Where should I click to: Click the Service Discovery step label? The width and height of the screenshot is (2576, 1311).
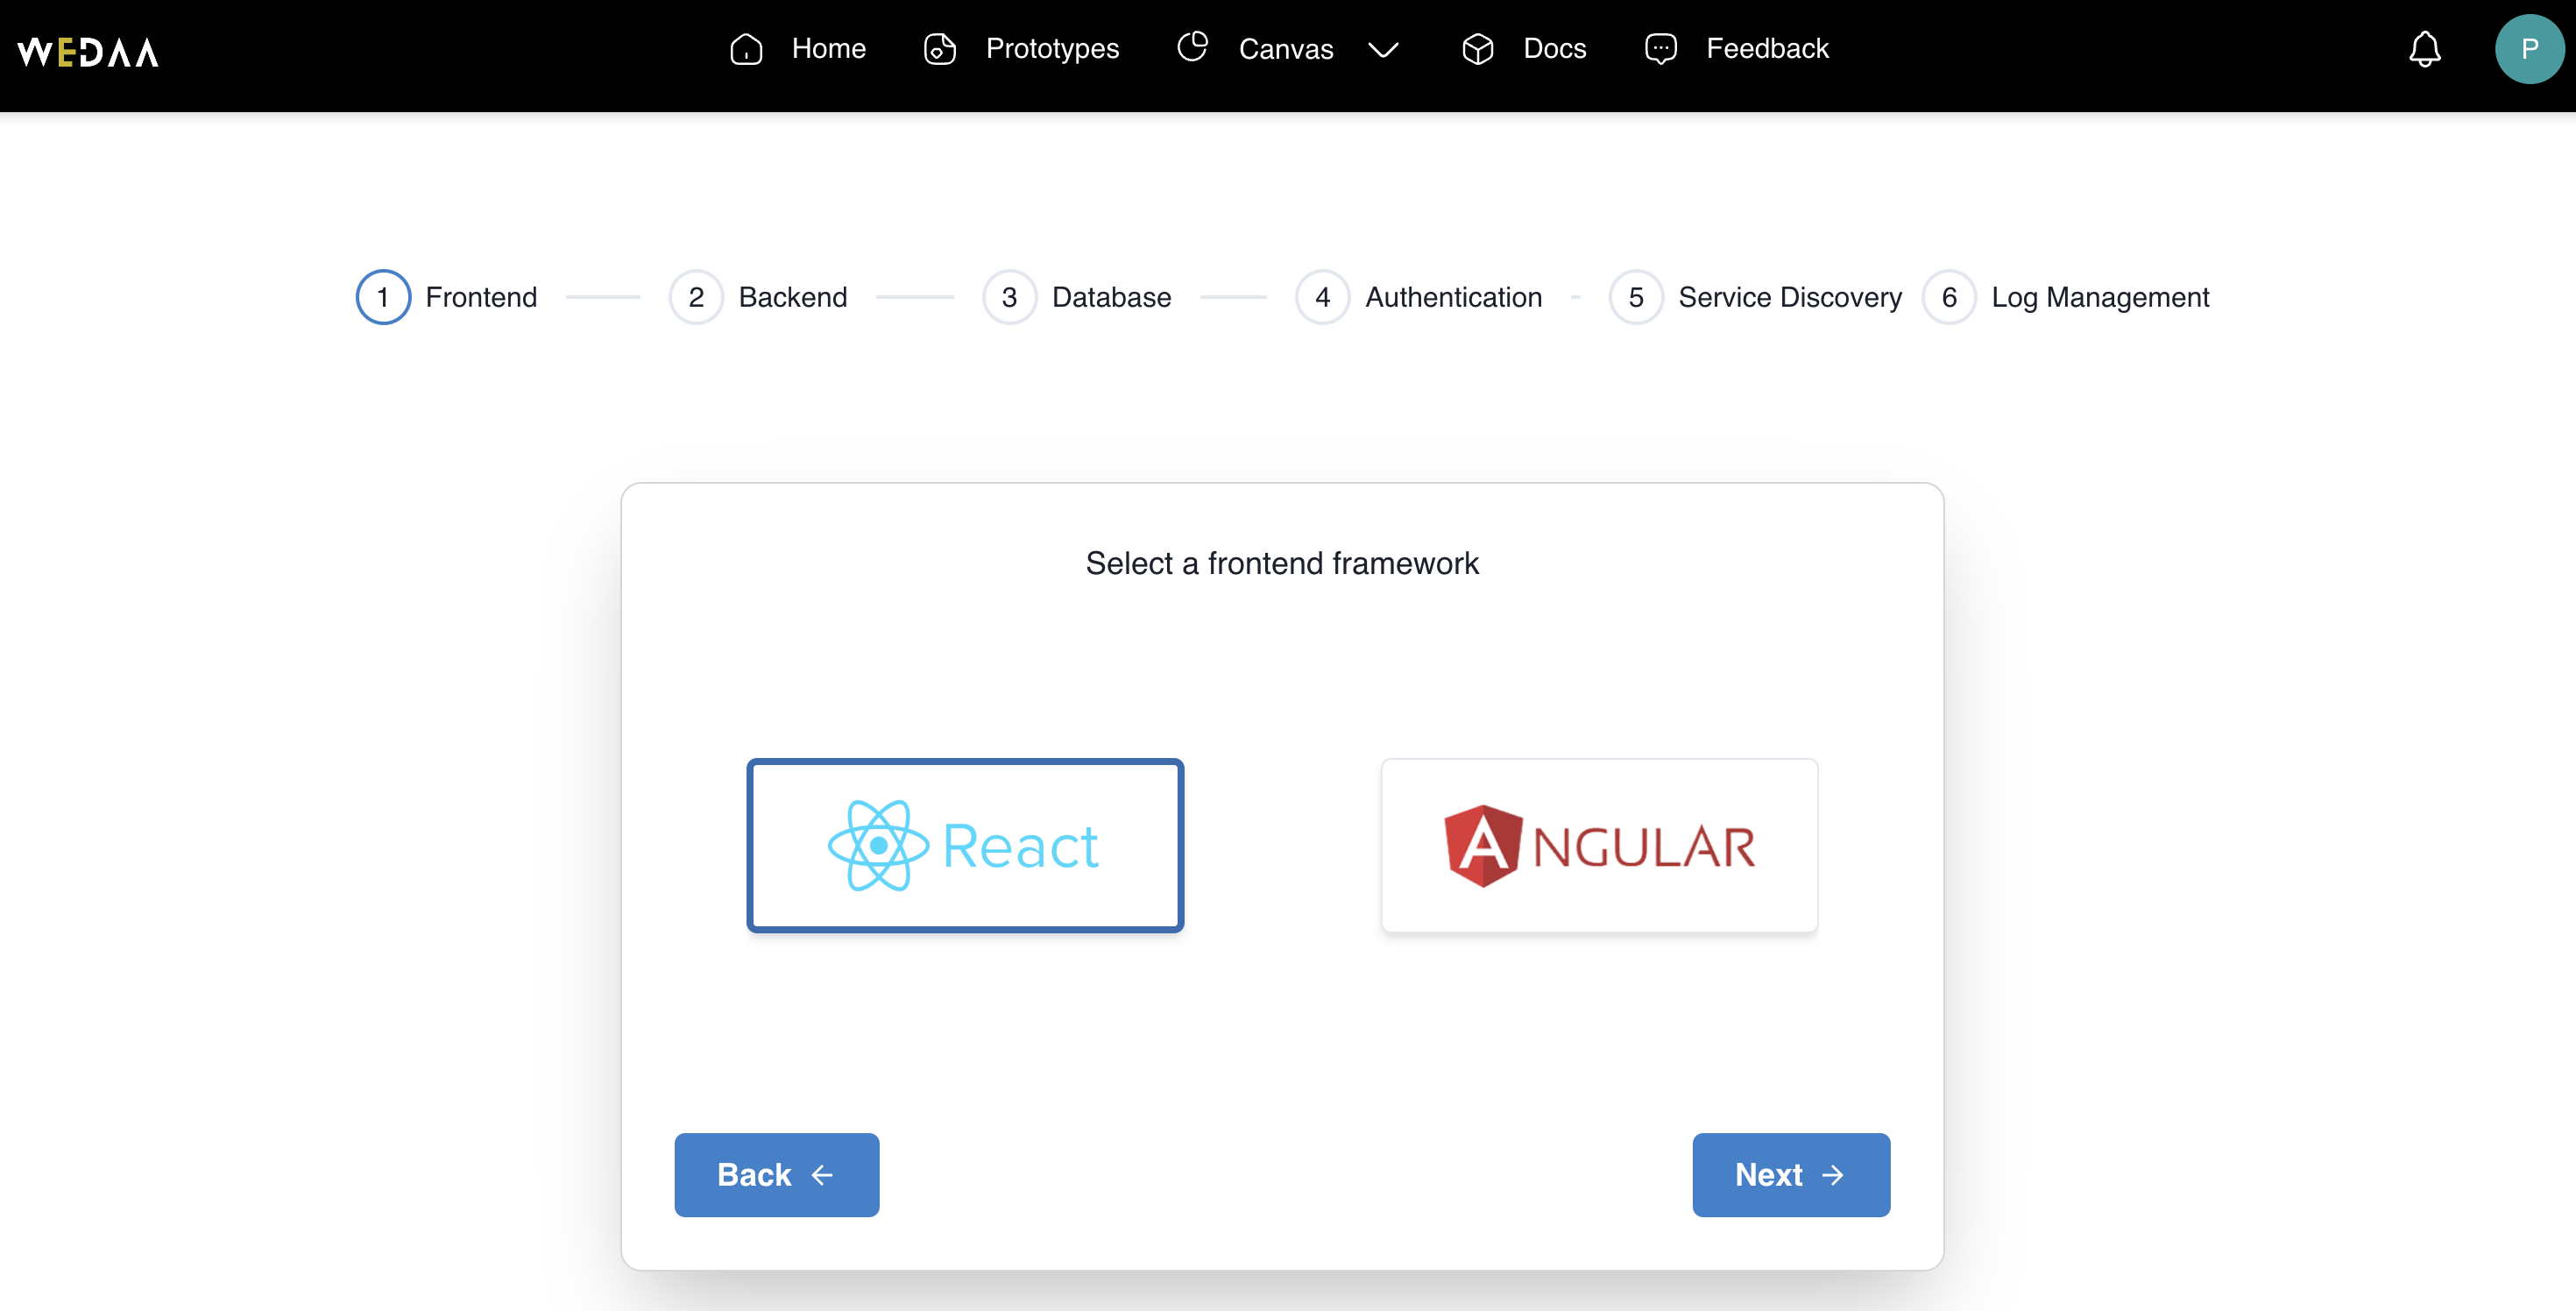point(1789,297)
